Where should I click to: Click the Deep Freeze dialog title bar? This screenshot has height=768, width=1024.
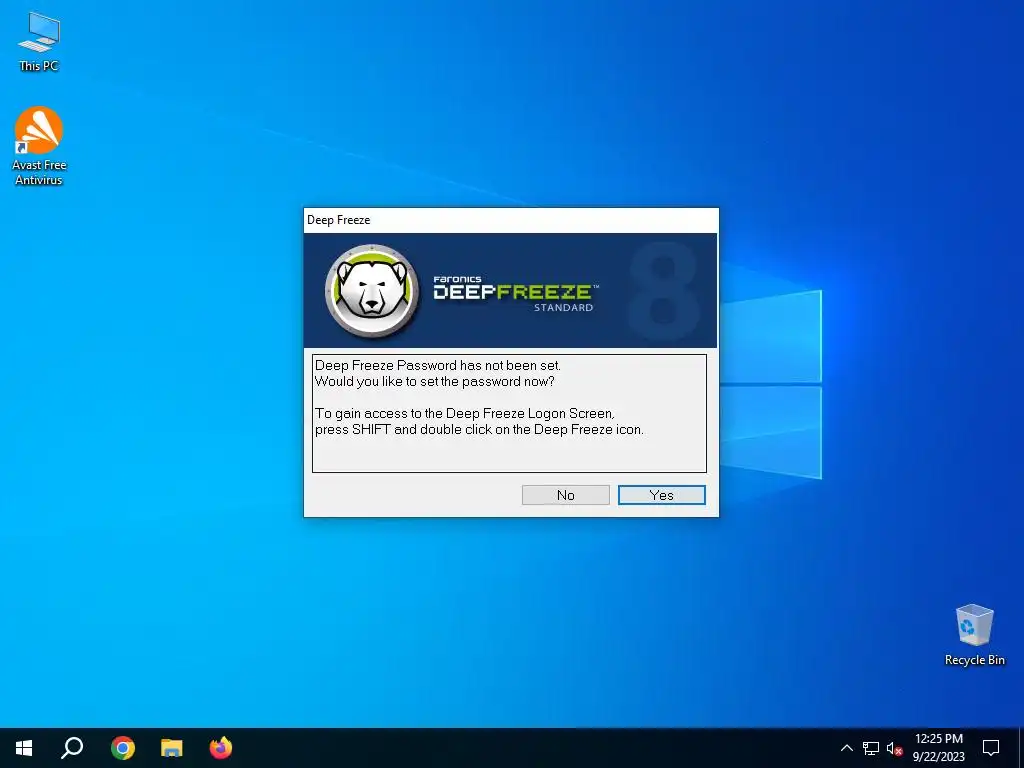(x=511, y=220)
